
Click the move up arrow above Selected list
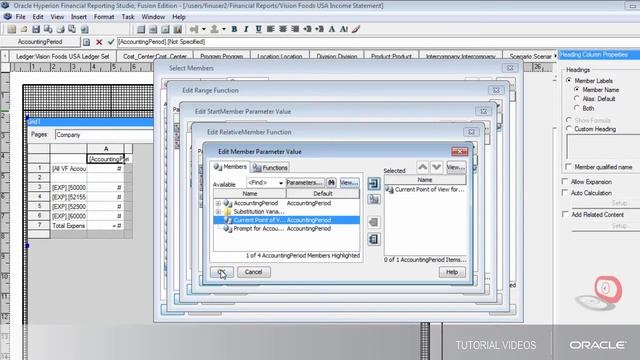pos(423,167)
